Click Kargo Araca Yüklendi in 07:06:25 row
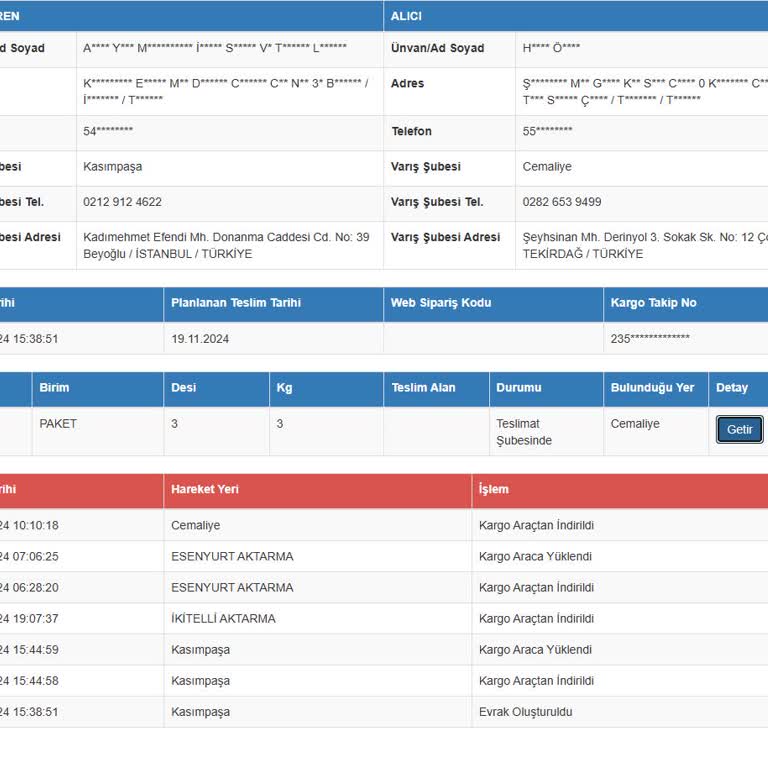Viewport: 768px width, 768px height. (535, 556)
